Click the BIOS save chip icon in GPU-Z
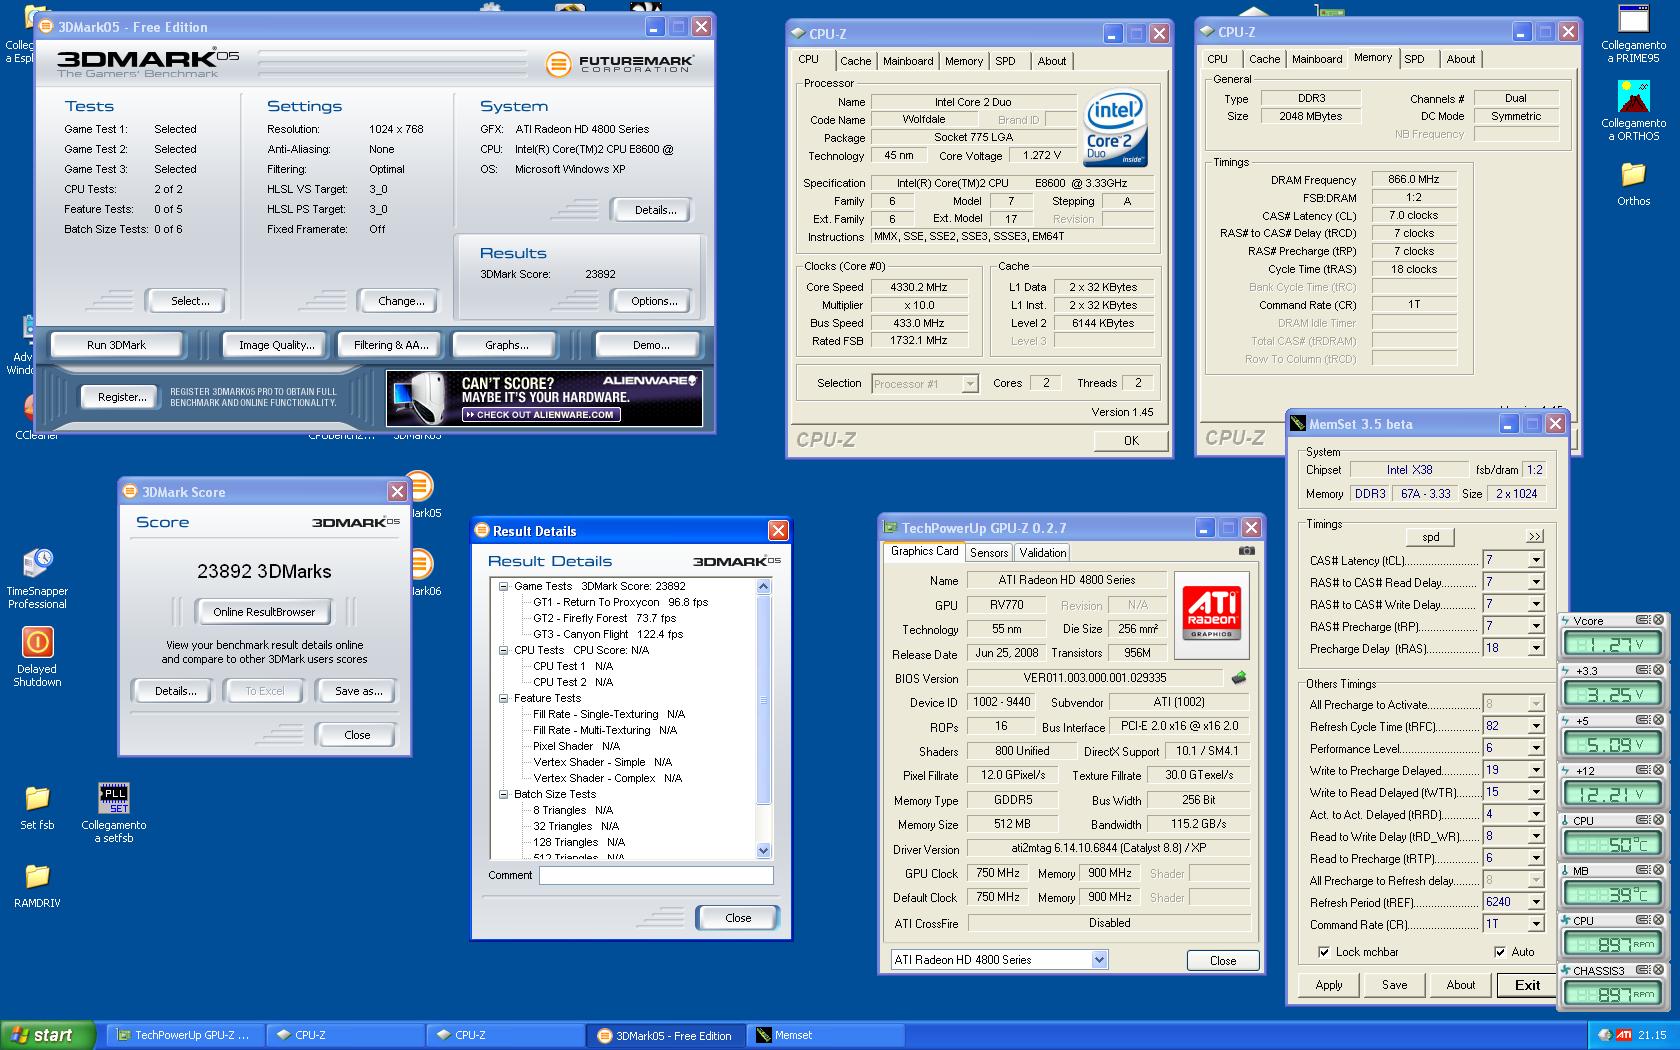 tap(1239, 677)
